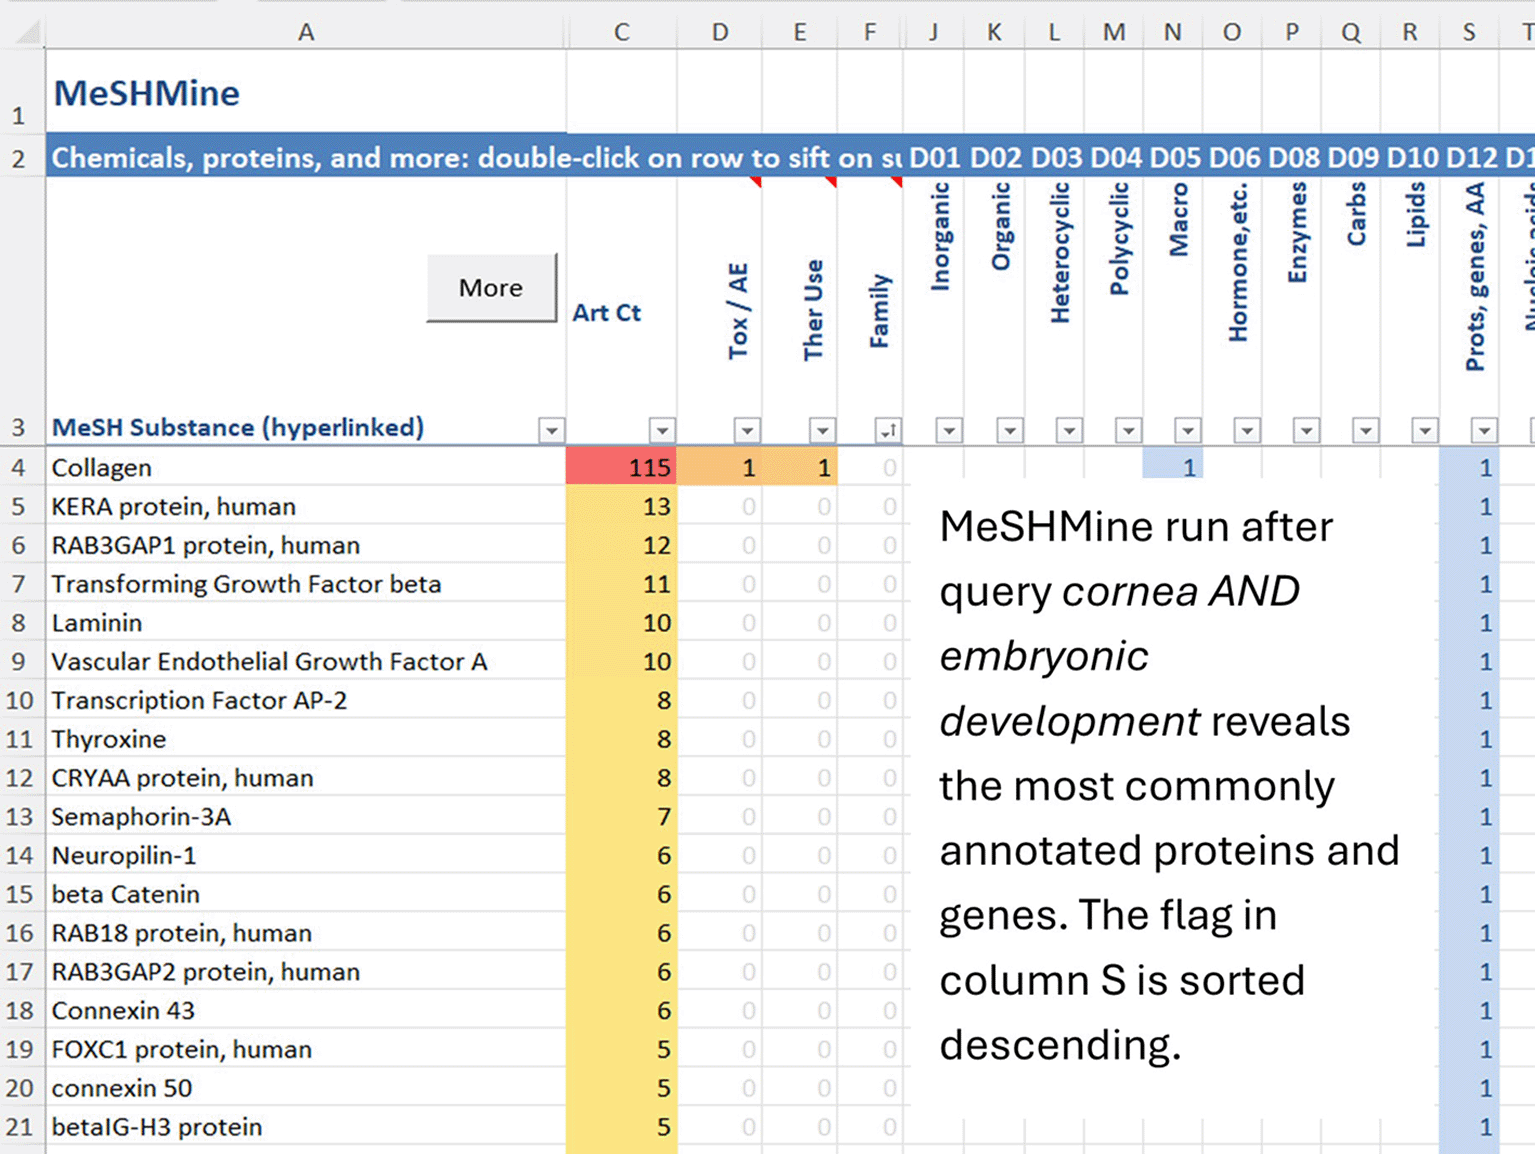Open the Enzymes column filter dropdown
The height and width of the screenshot is (1154, 1535).
click(x=1306, y=430)
